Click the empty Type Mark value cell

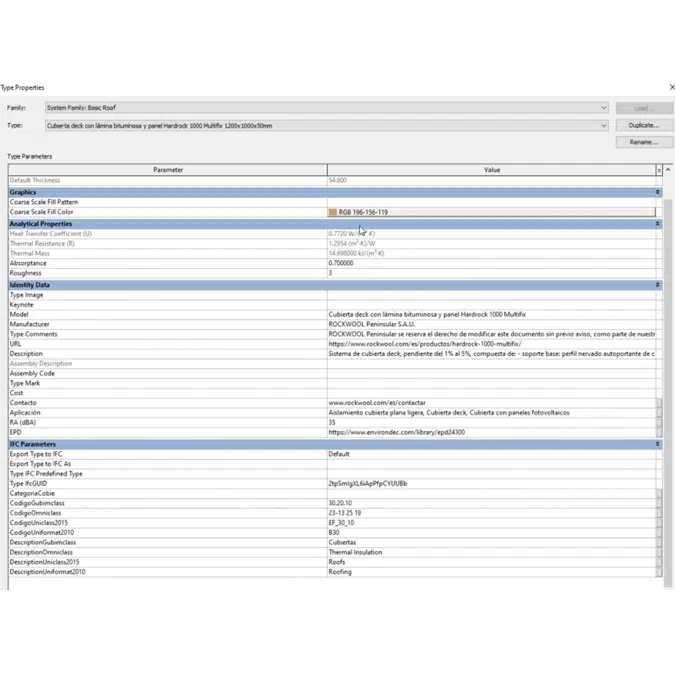491,384
